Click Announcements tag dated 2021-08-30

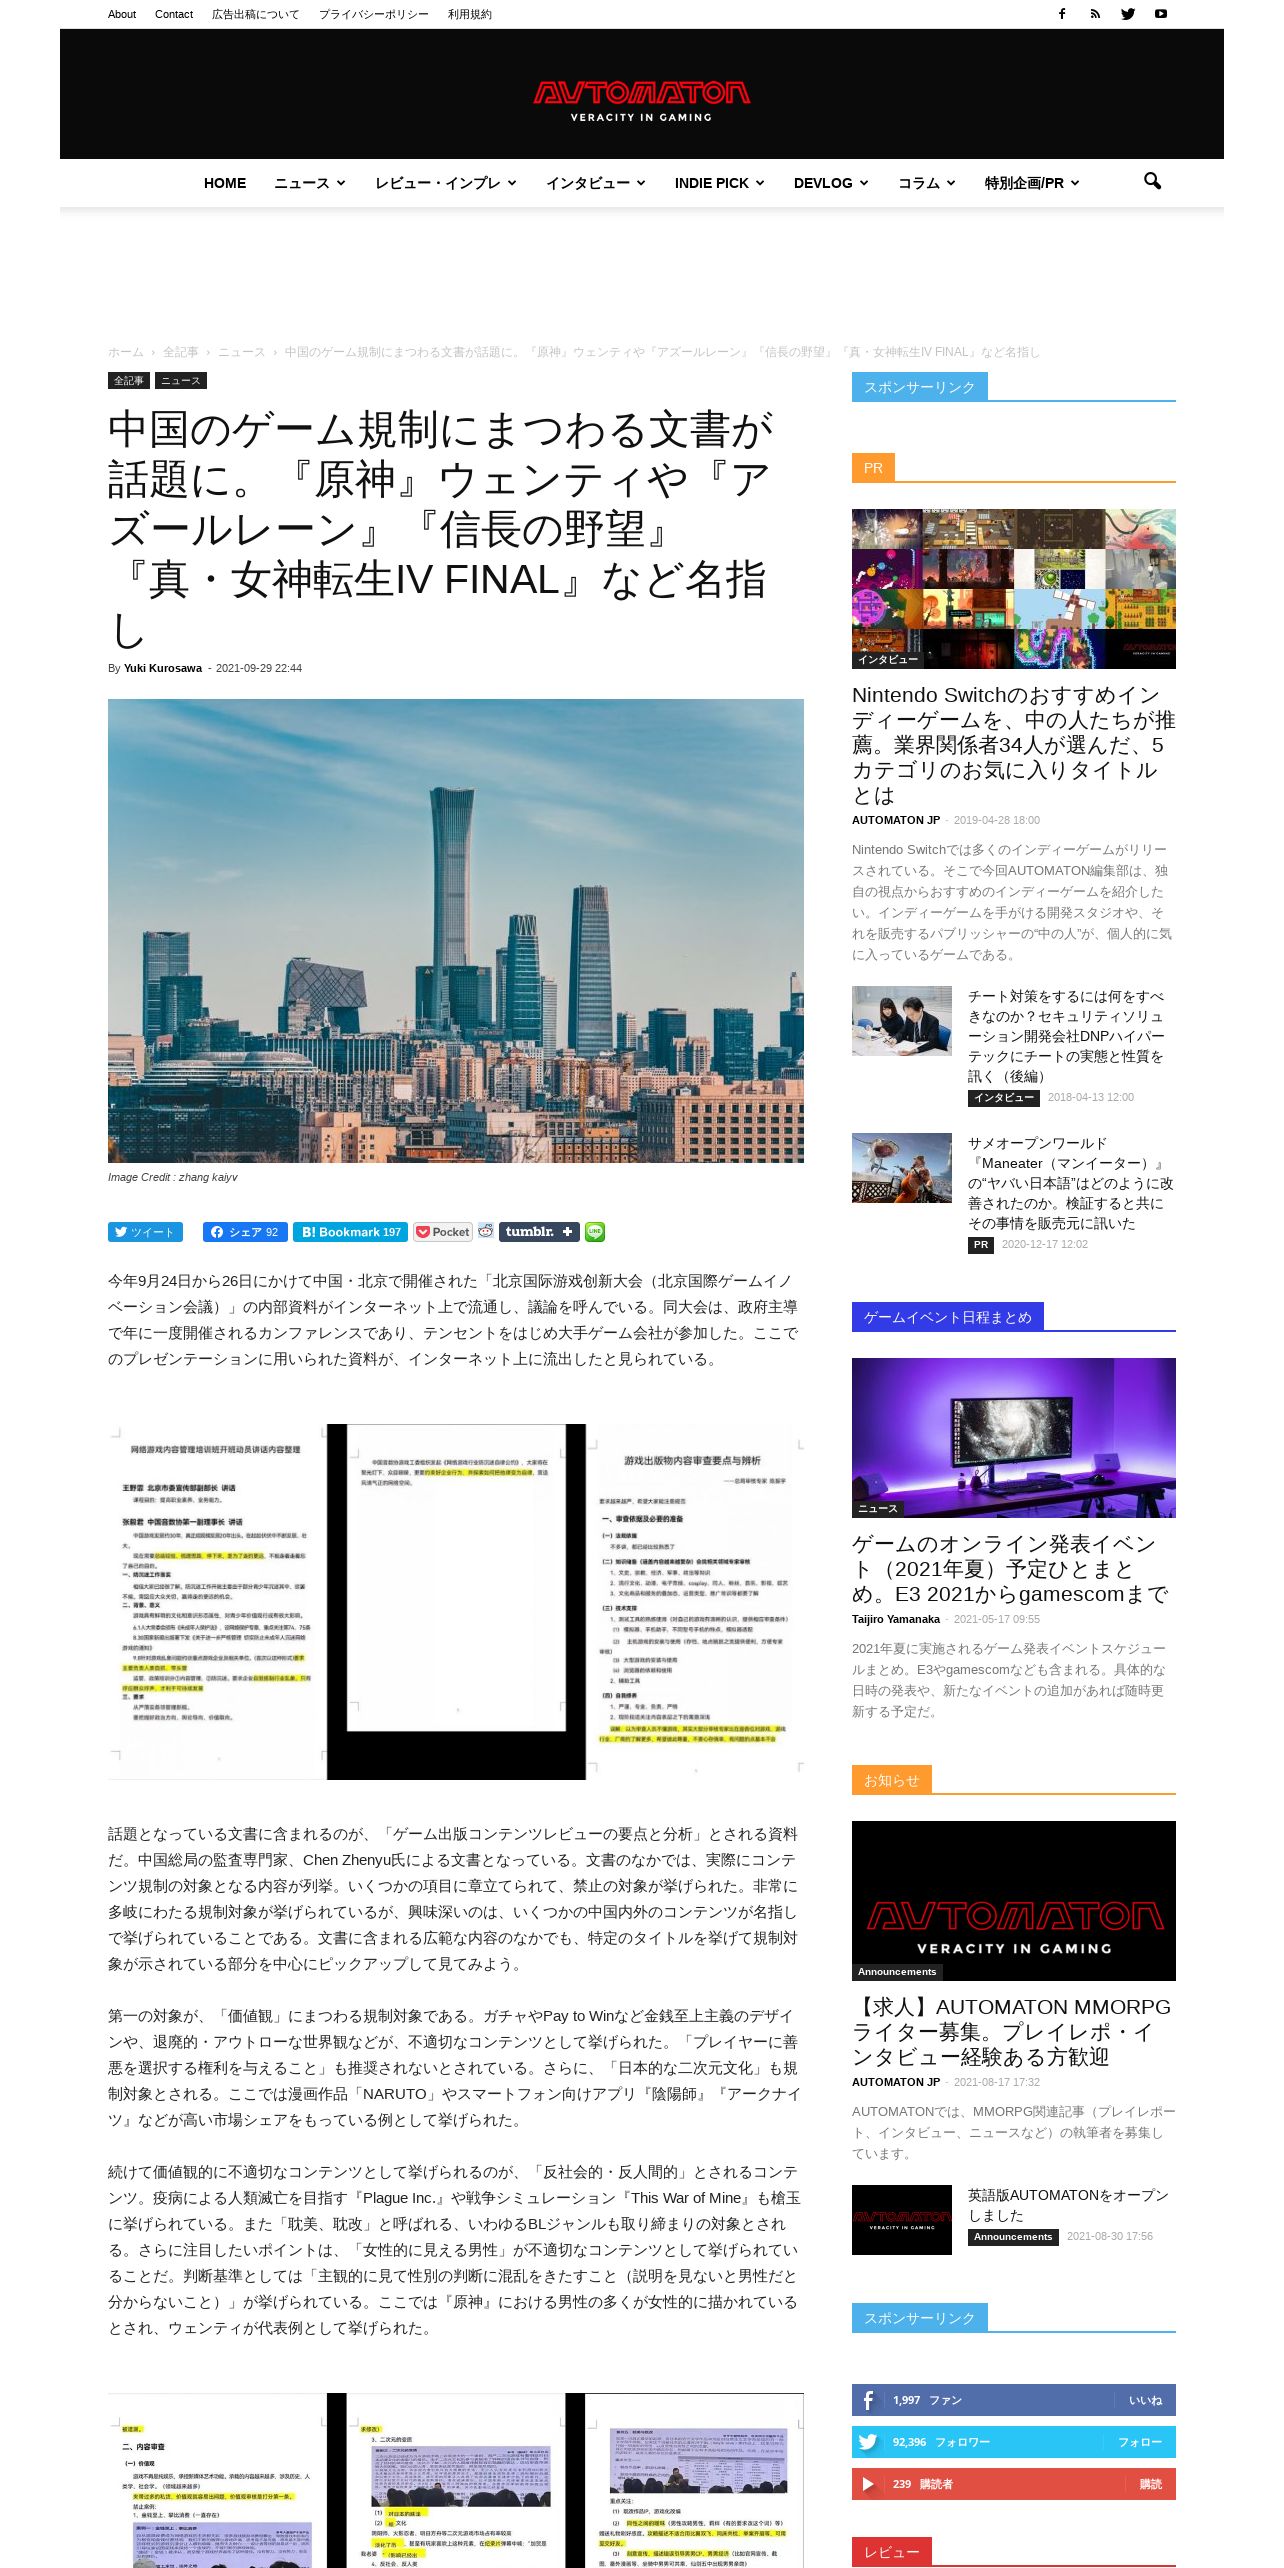coord(1013,2237)
